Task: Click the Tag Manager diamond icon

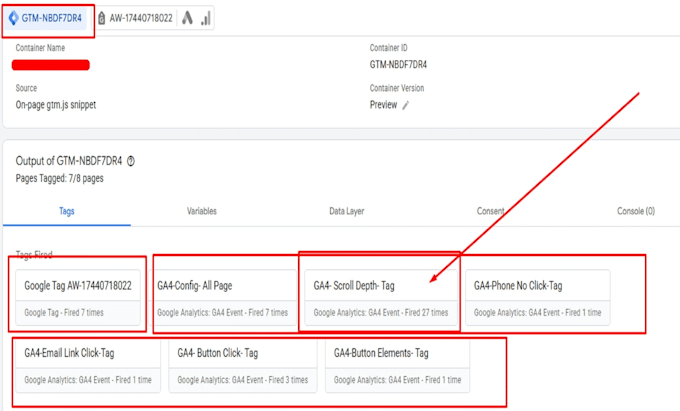Action: [x=13, y=18]
